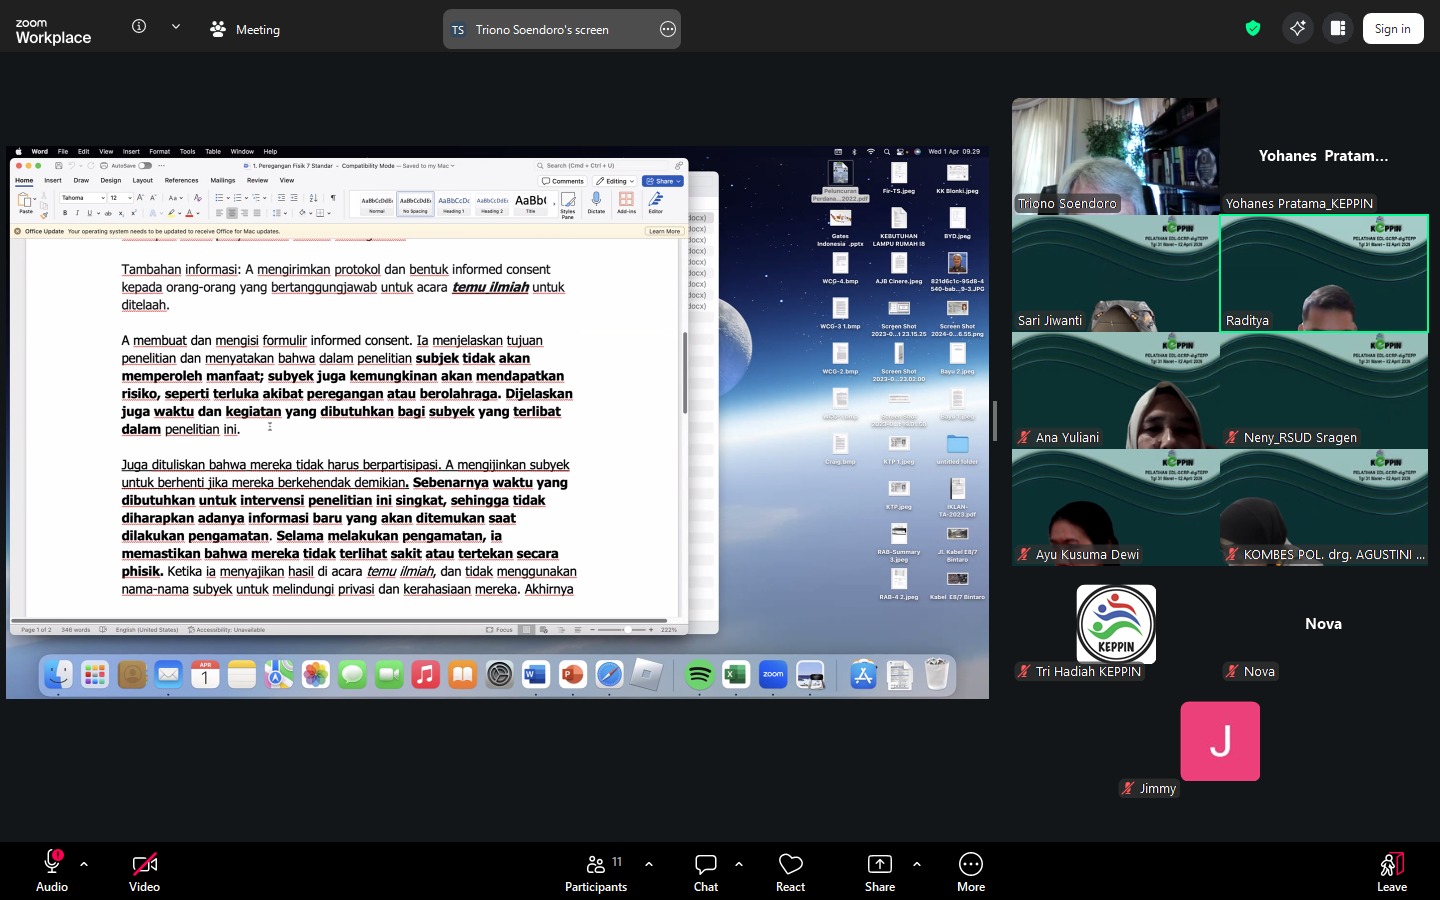This screenshot has height=900, width=1440.
Task: Open AI Companion sparkle icon
Action: [1297, 28]
